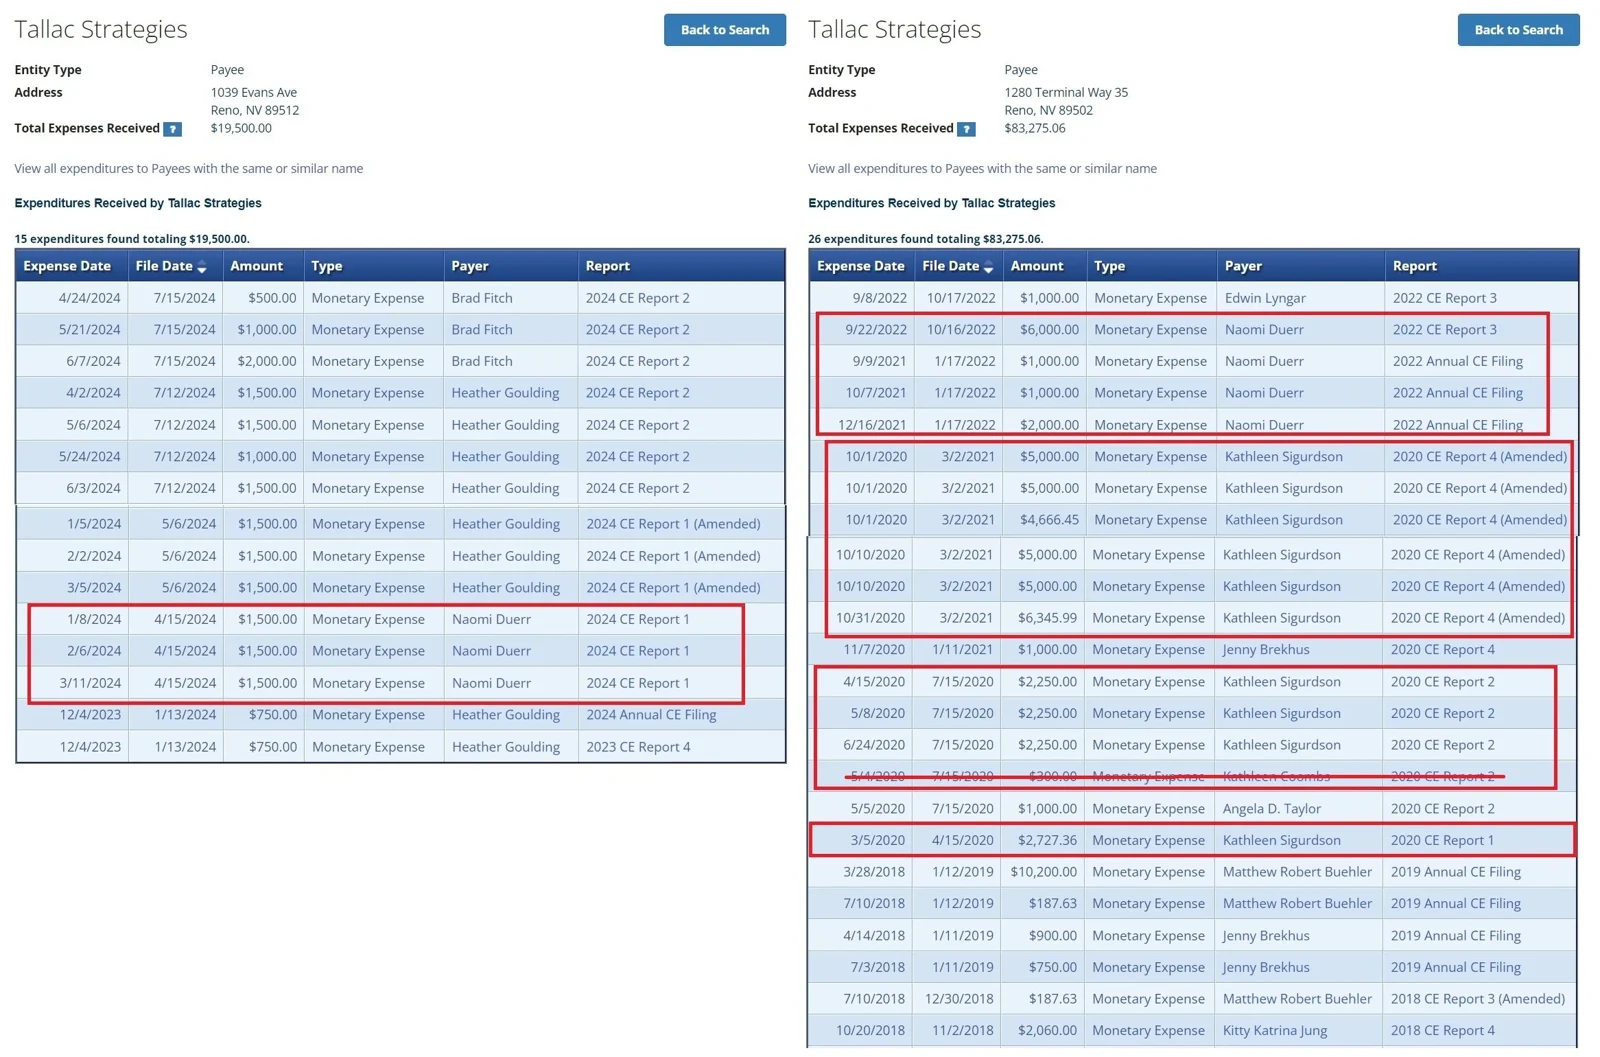Open 2020 CE Report 2 in Angela D. Taylor's row
Image resolution: width=1600 pixels, height=1057 pixels.
pyautogui.click(x=1442, y=809)
